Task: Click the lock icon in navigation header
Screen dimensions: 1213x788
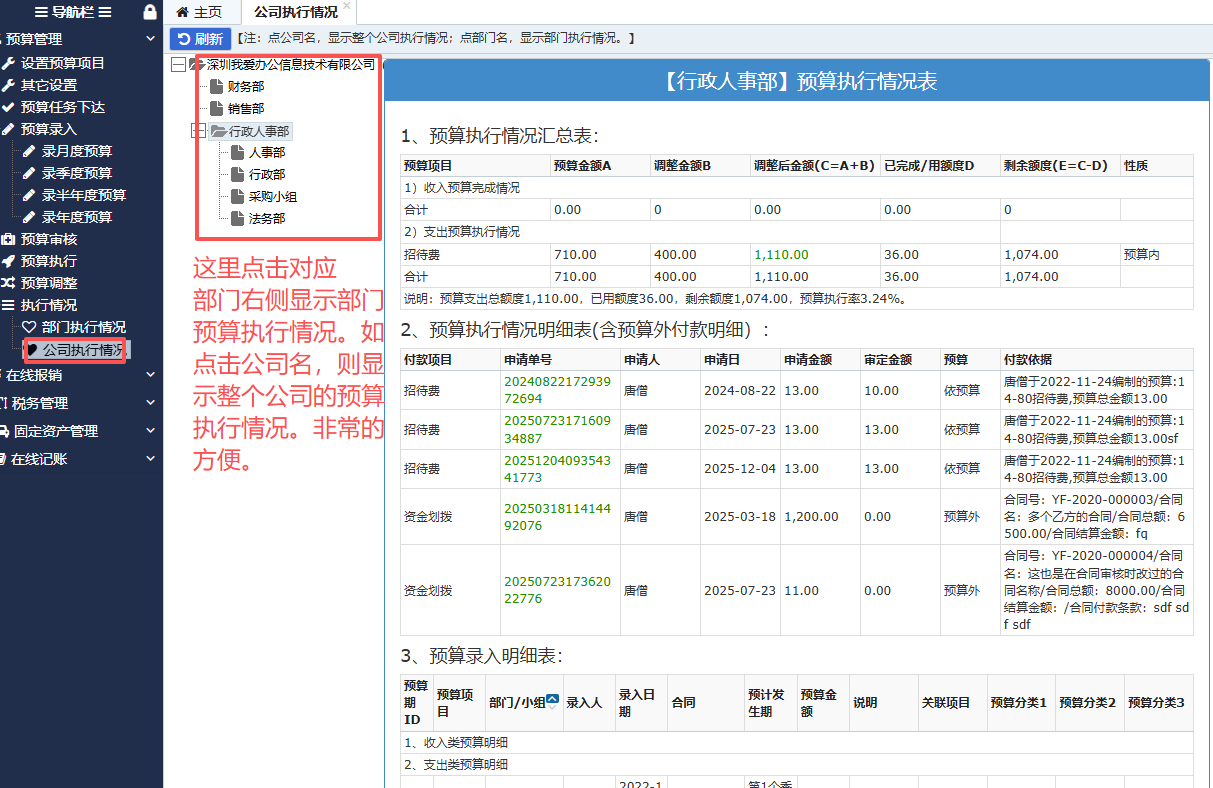Action: [x=150, y=12]
